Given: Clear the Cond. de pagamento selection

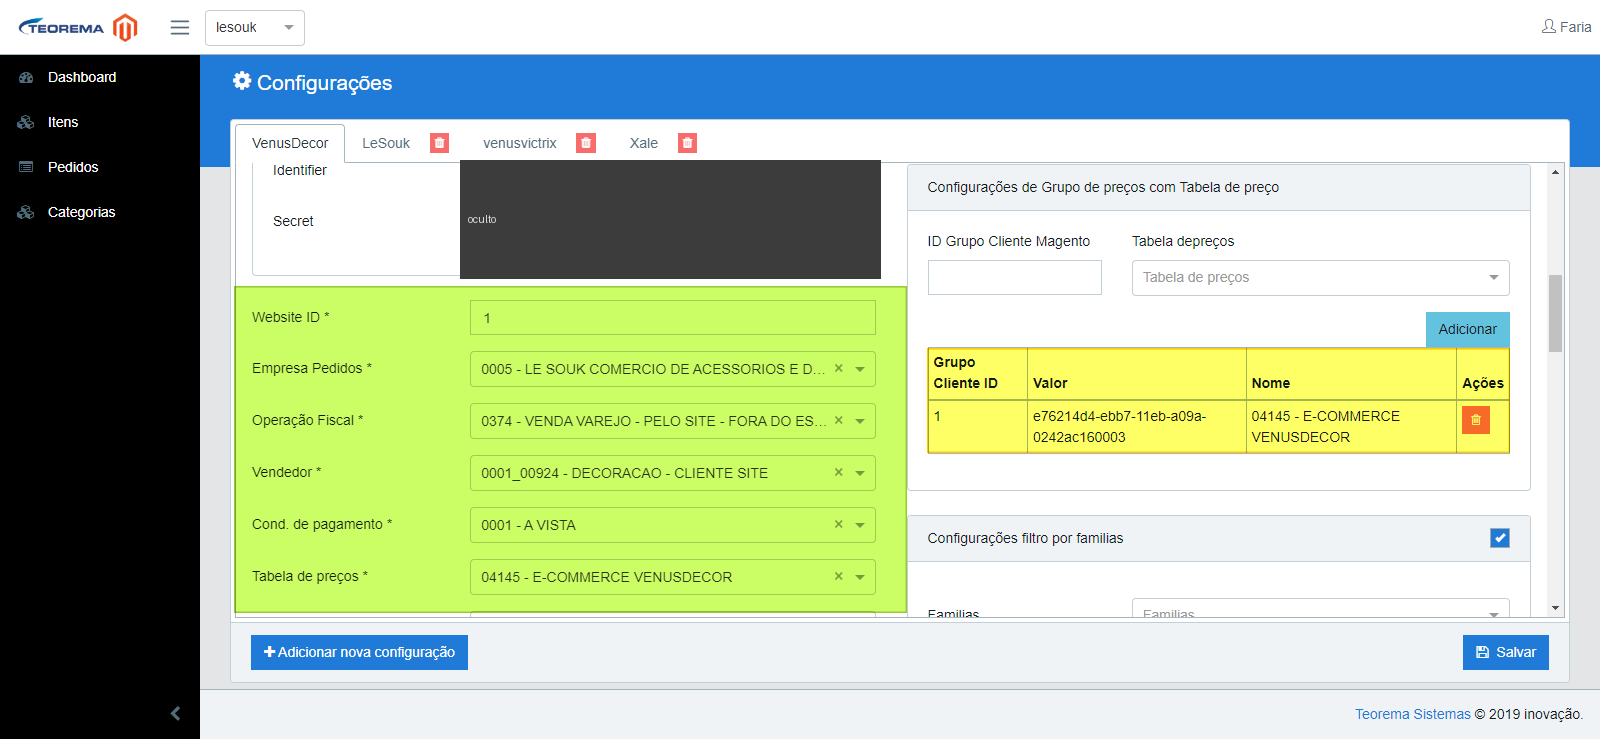Looking at the screenshot, I should tap(838, 524).
